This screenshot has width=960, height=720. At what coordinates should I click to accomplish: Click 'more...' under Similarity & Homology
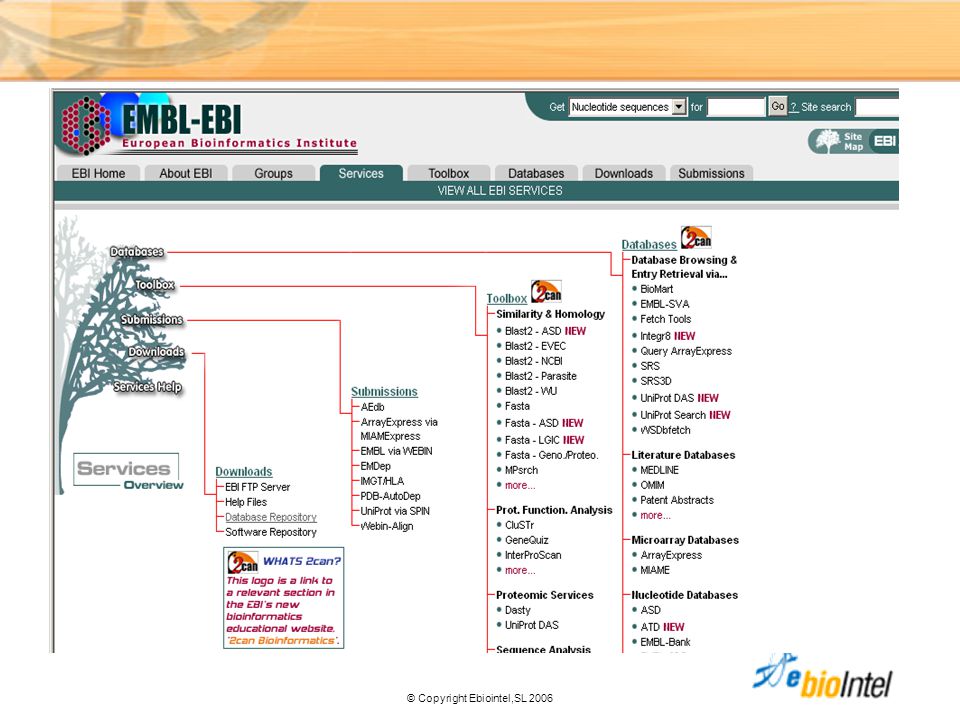point(520,486)
